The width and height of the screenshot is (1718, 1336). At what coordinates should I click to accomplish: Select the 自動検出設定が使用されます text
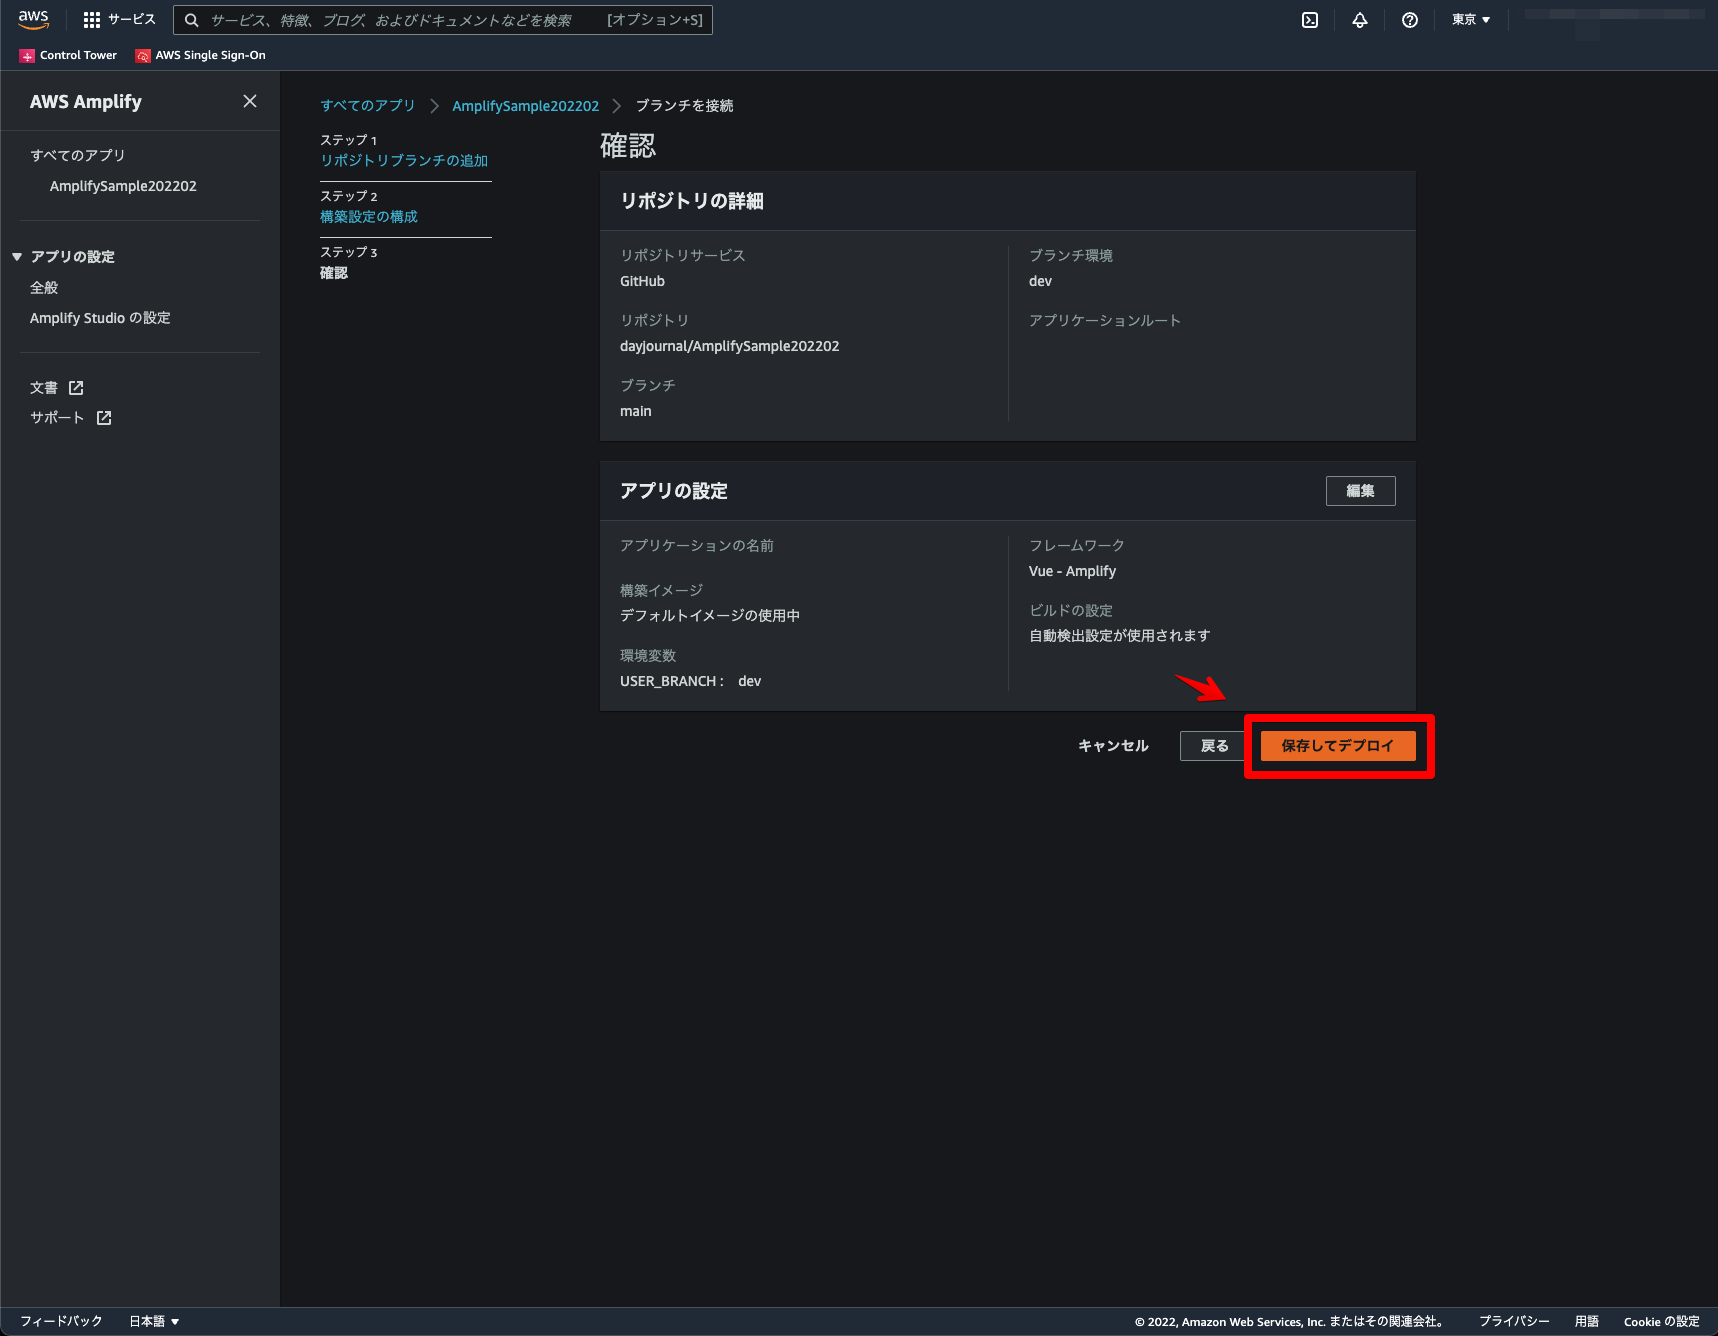[1120, 636]
